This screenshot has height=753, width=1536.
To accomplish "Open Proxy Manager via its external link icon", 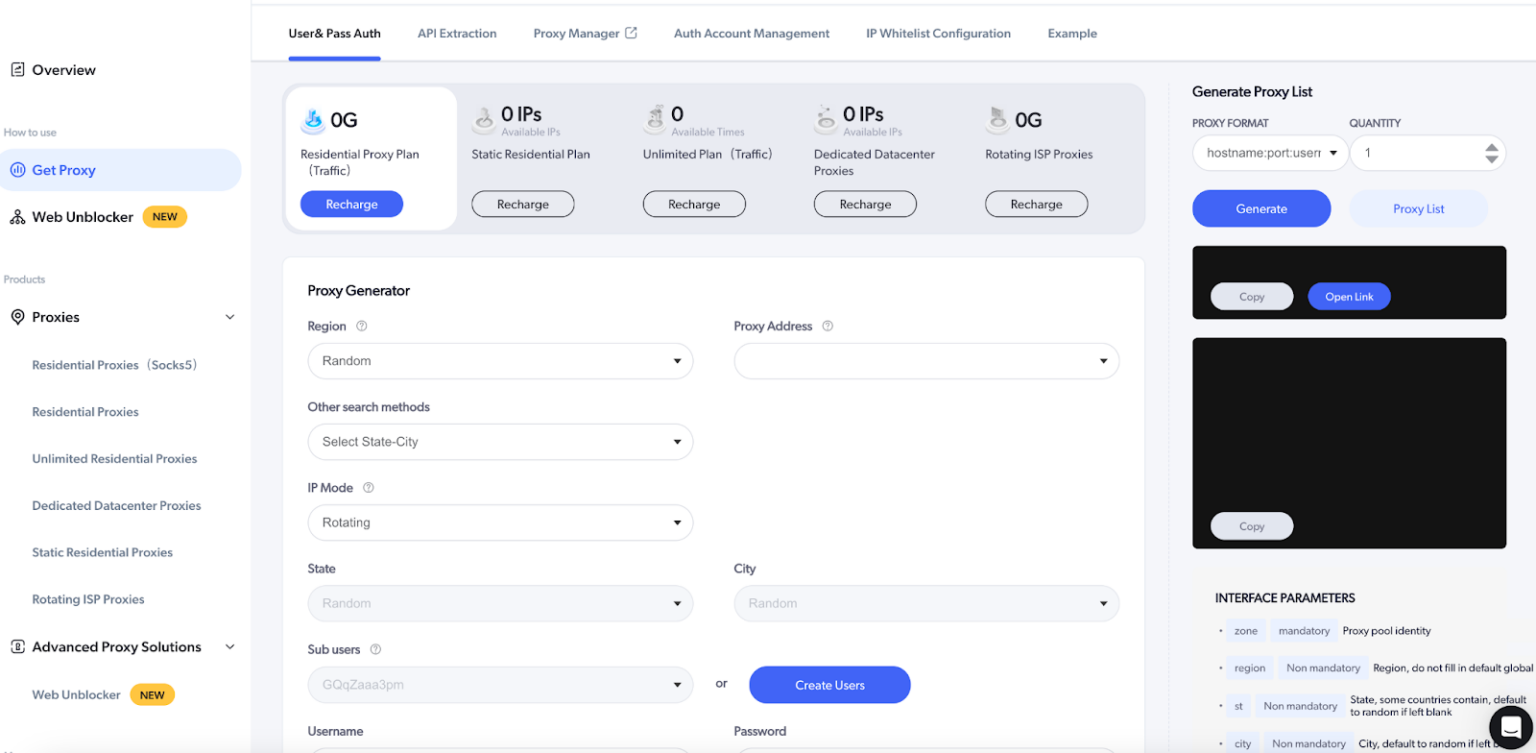I will (x=631, y=31).
